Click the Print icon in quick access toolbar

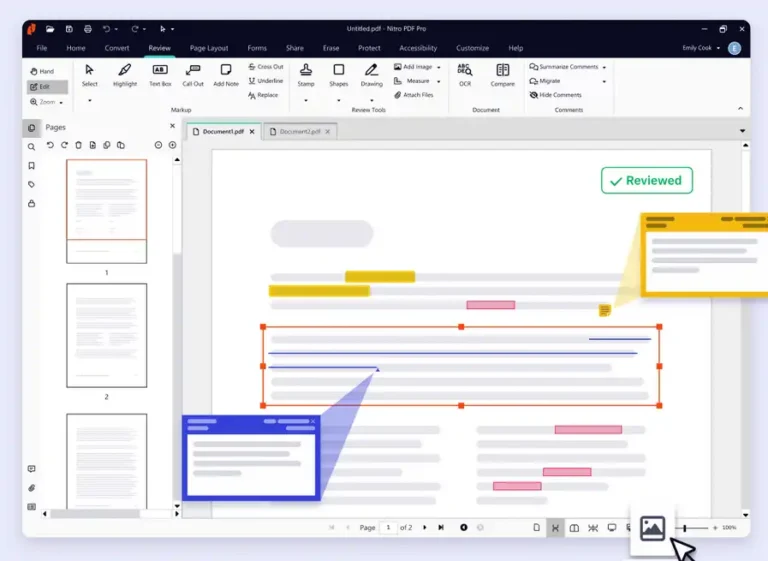[88, 29]
